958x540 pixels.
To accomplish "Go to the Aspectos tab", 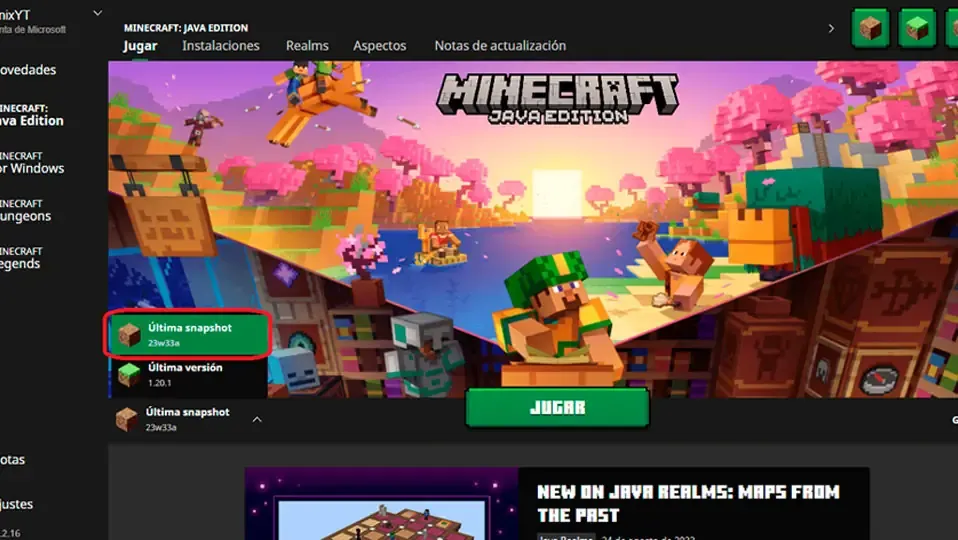I will [x=380, y=46].
